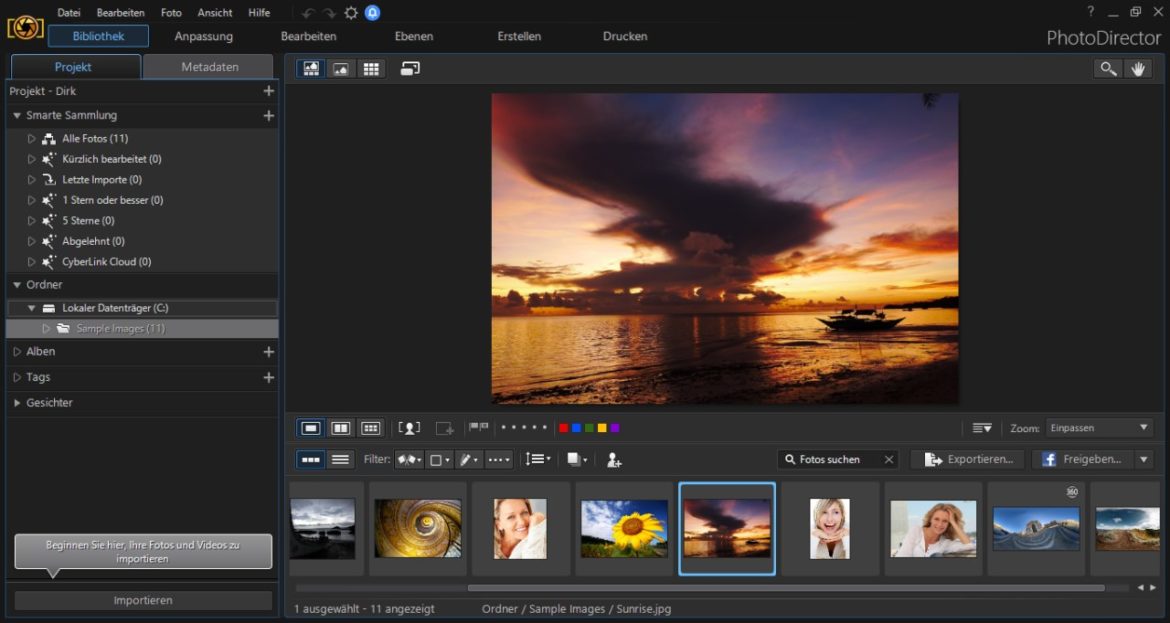Open the Datei menu

point(69,13)
